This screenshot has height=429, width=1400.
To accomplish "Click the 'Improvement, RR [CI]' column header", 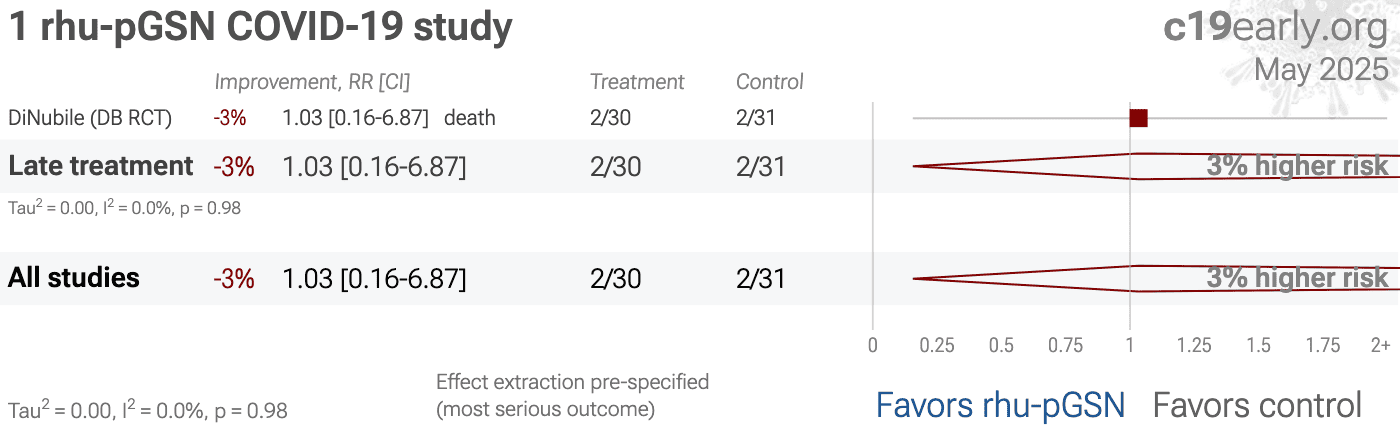I will (312, 82).
